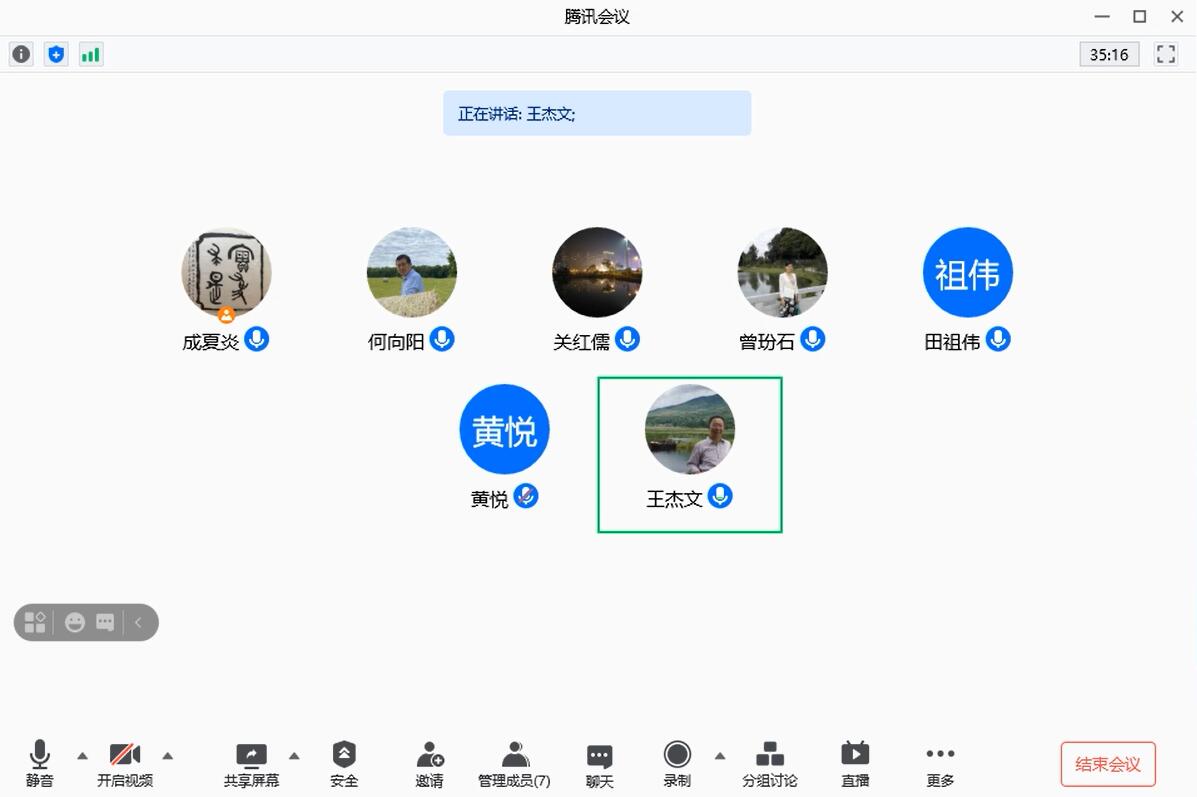Click the 结束会议 end meeting button
Viewport: 1197px width, 797px height.
coord(1108,763)
